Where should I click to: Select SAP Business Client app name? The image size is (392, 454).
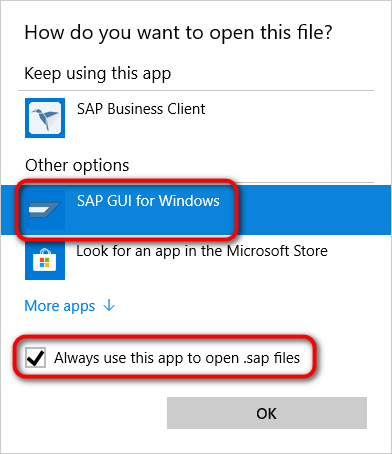click(141, 109)
